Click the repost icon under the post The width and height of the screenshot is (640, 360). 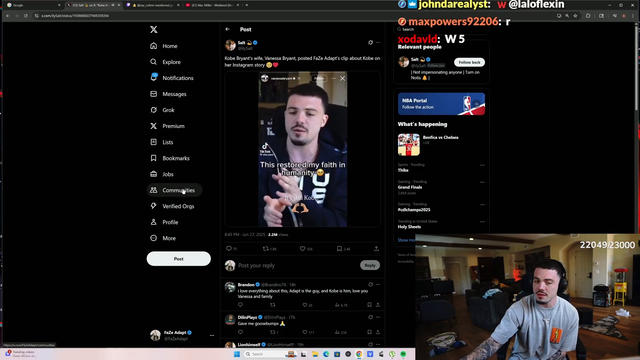266,248
